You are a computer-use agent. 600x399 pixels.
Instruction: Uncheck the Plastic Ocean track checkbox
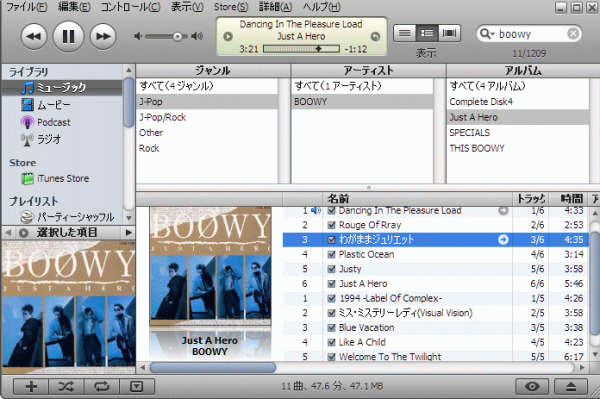click(x=332, y=254)
